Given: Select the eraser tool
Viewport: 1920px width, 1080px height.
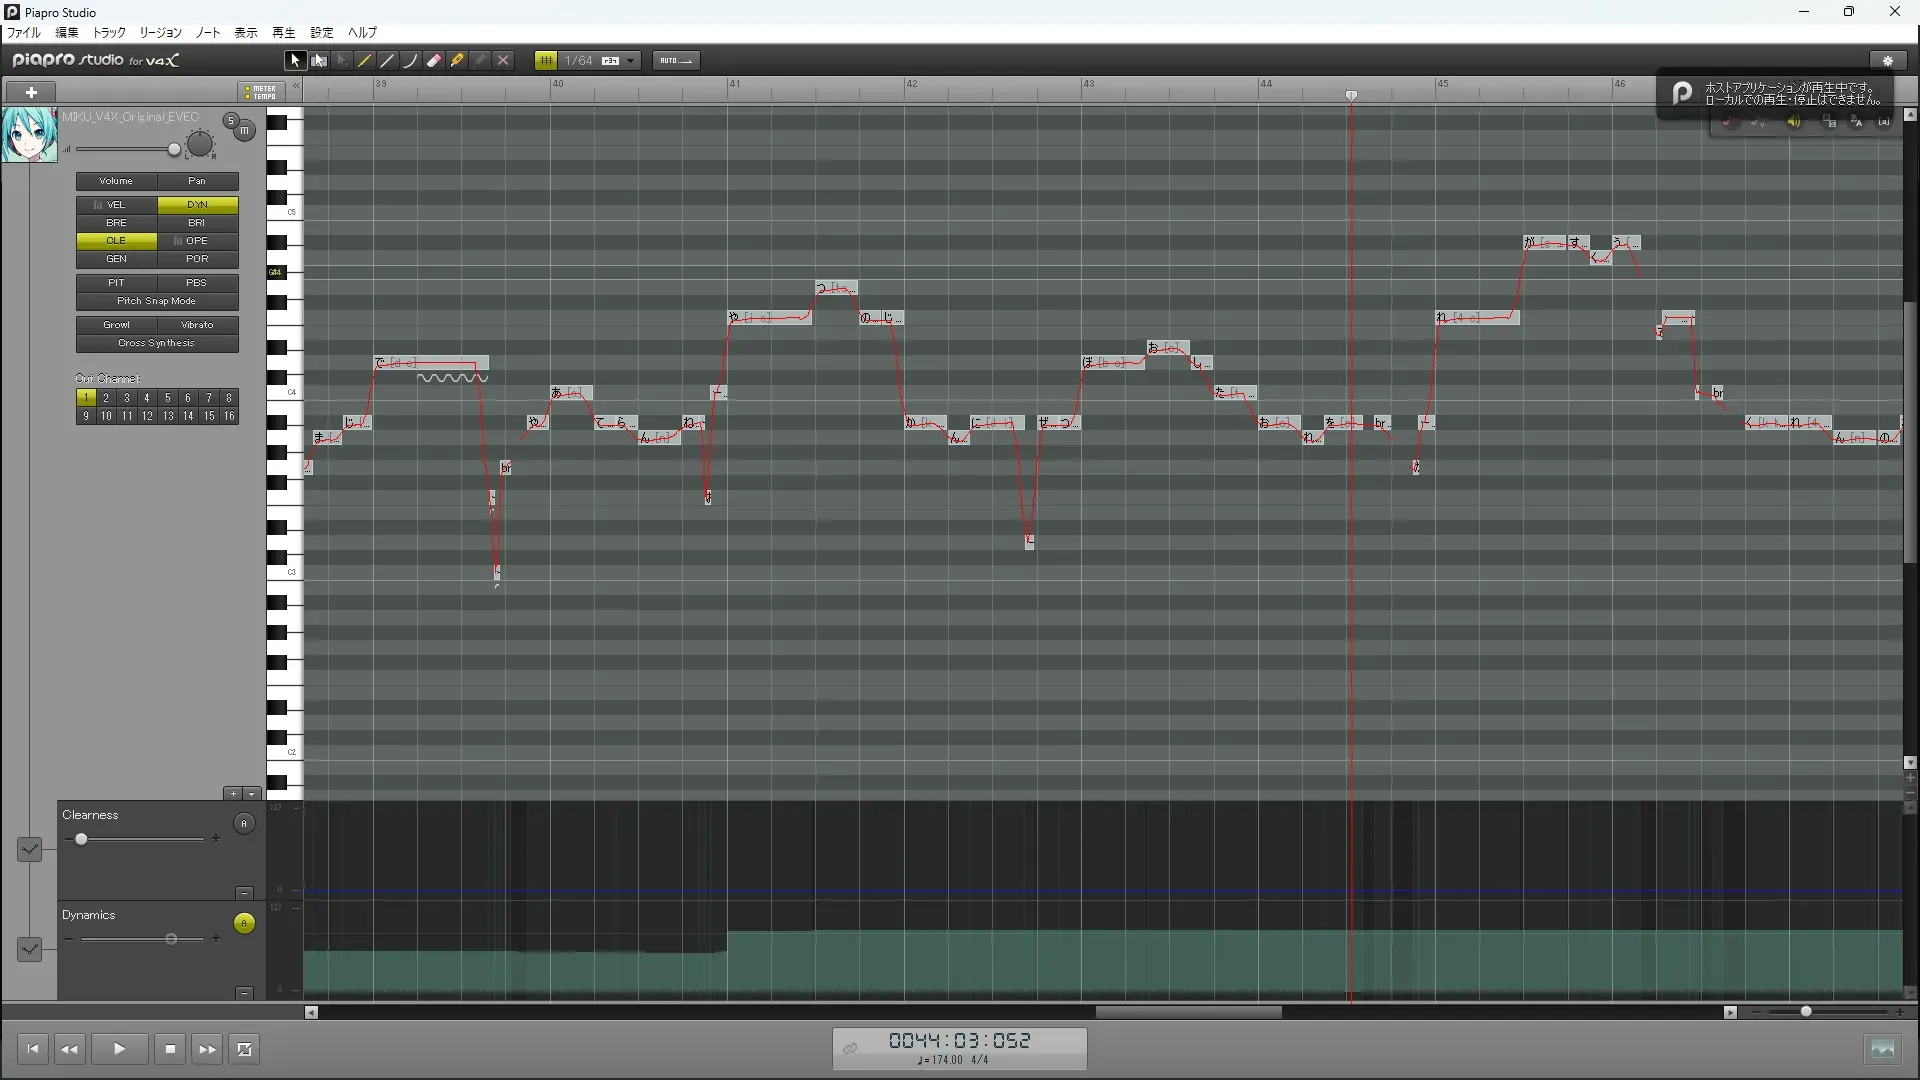Looking at the screenshot, I should point(434,61).
